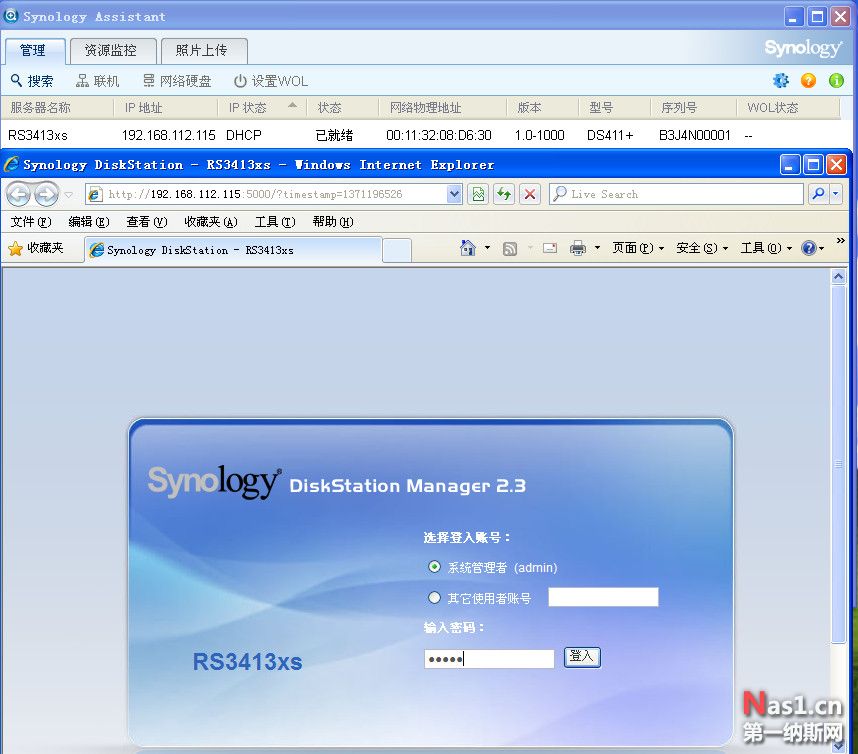
Task: Open the 文件(F) menu
Action: coord(31,222)
